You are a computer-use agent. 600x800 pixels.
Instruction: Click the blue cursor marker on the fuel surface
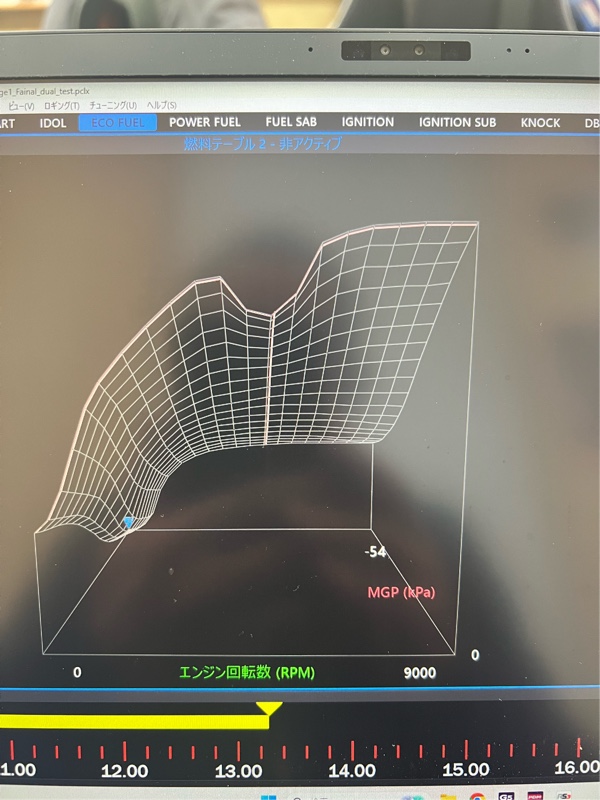[x=129, y=522]
